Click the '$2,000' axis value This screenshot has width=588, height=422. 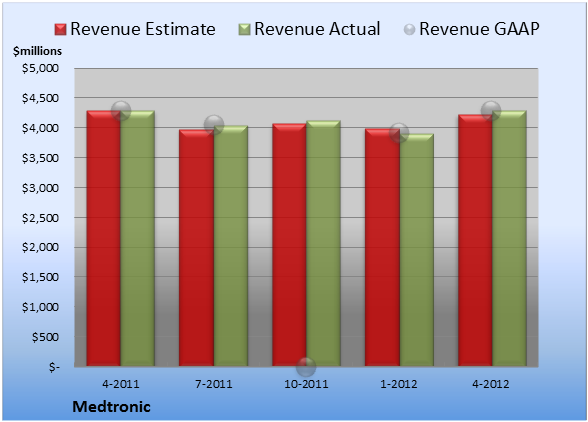40,247
